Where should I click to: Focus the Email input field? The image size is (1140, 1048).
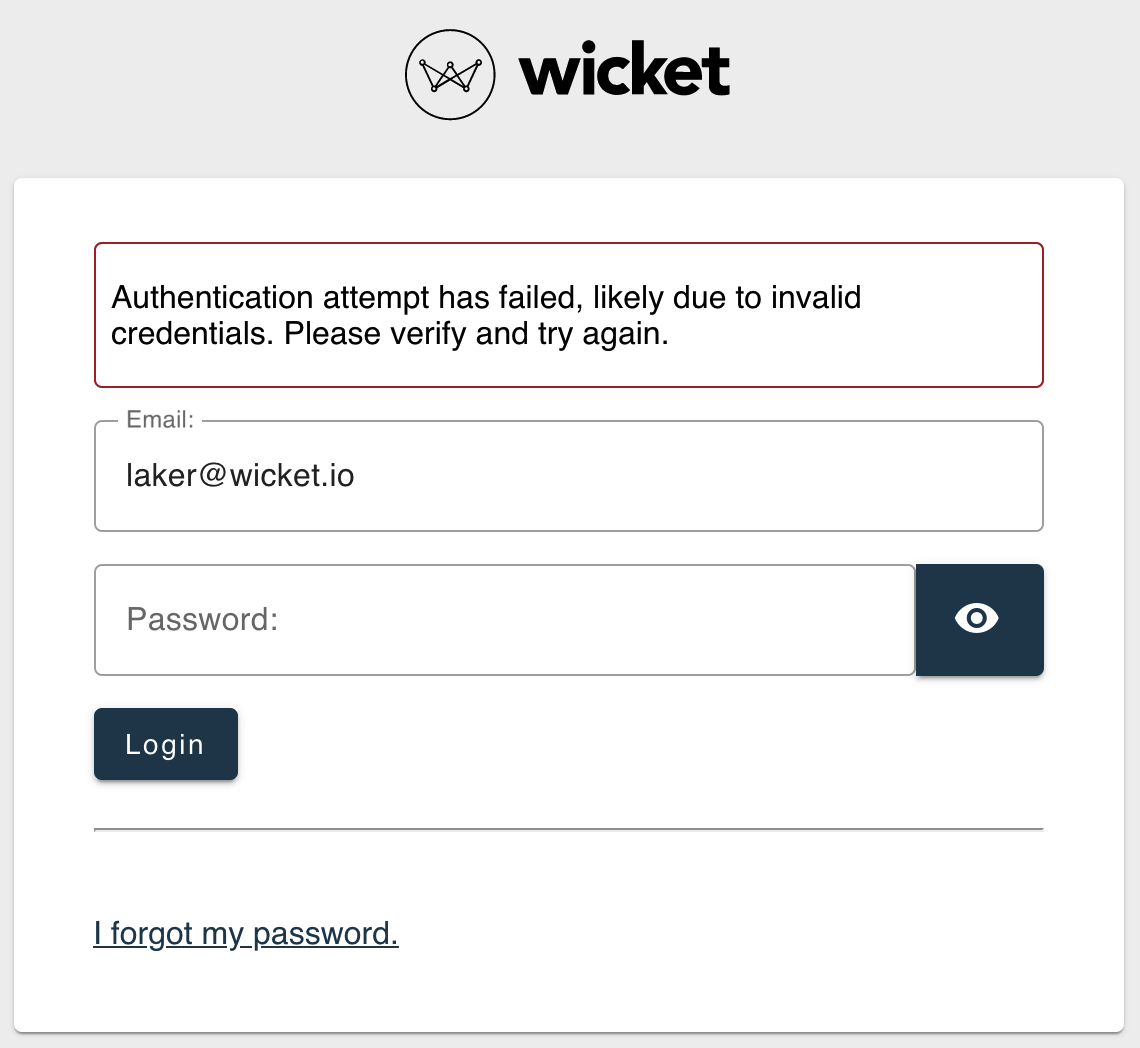[569, 476]
